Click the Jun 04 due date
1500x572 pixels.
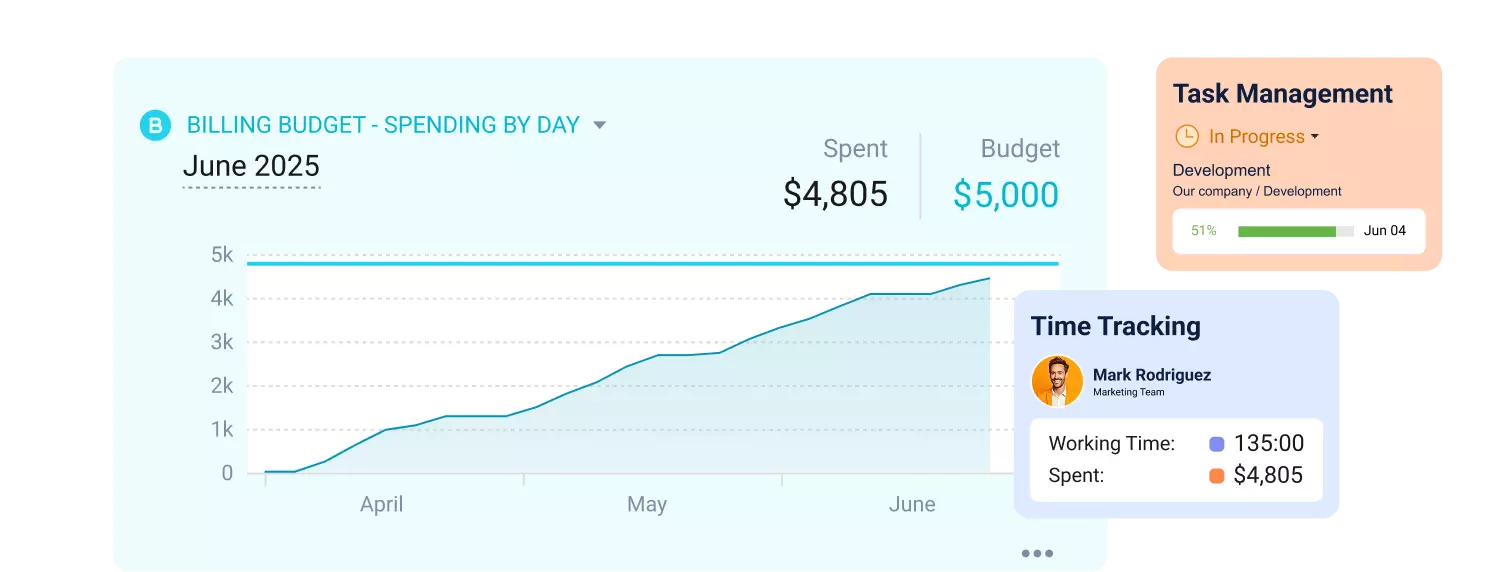pos(1385,231)
